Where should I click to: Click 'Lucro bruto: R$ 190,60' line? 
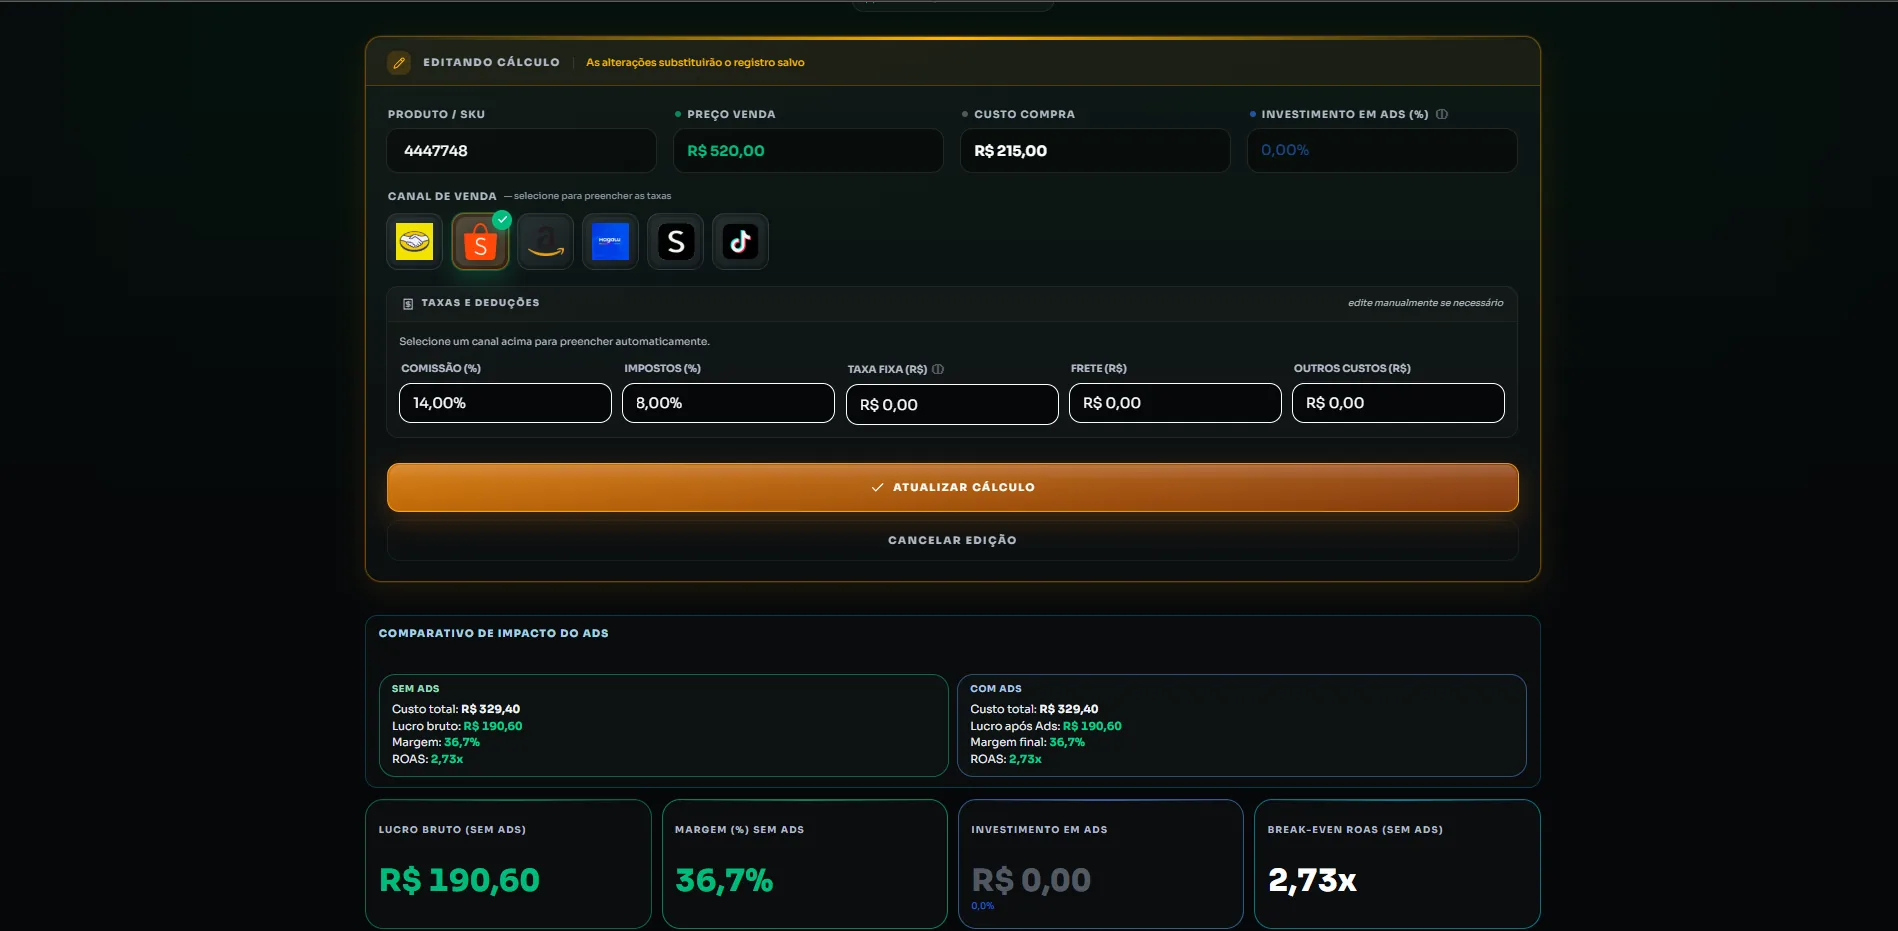pyautogui.click(x=457, y=726)
